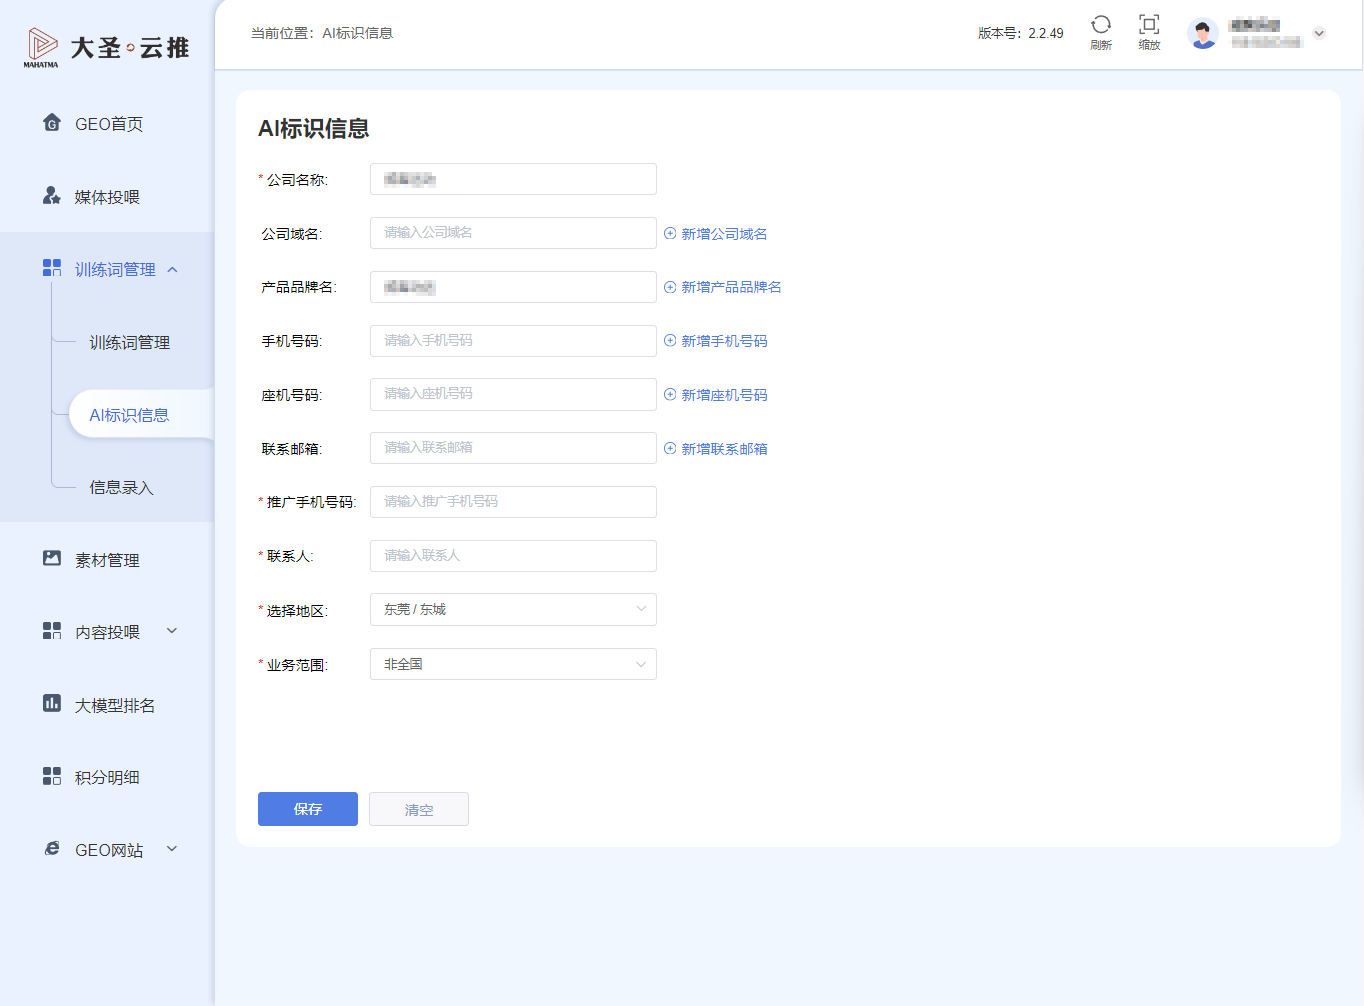Image resolution: width=1364 pixels, height=1006 pixels.
Task: Open the user account dropdown arrow
Action: coord(1319,33)
